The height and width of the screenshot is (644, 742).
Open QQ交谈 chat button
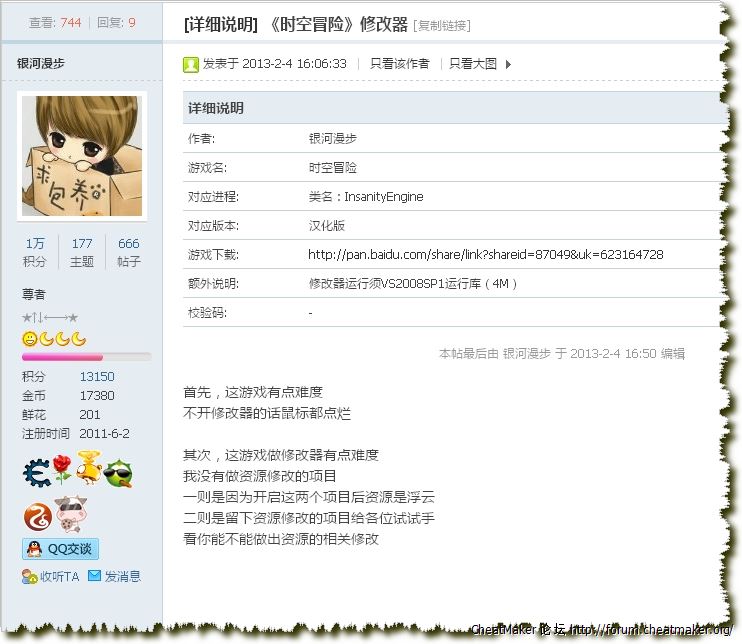60,549
